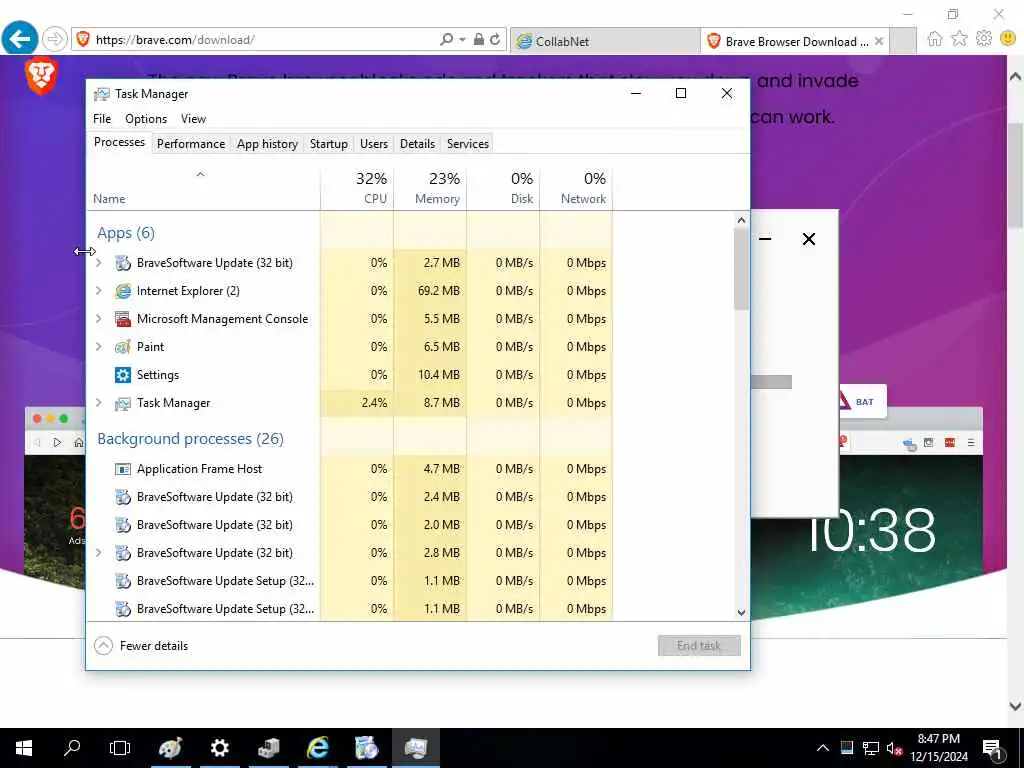This screenshot has height=768, width=1024.
Task: Close the Brave Browser Download tab
Action: point(879,41)
